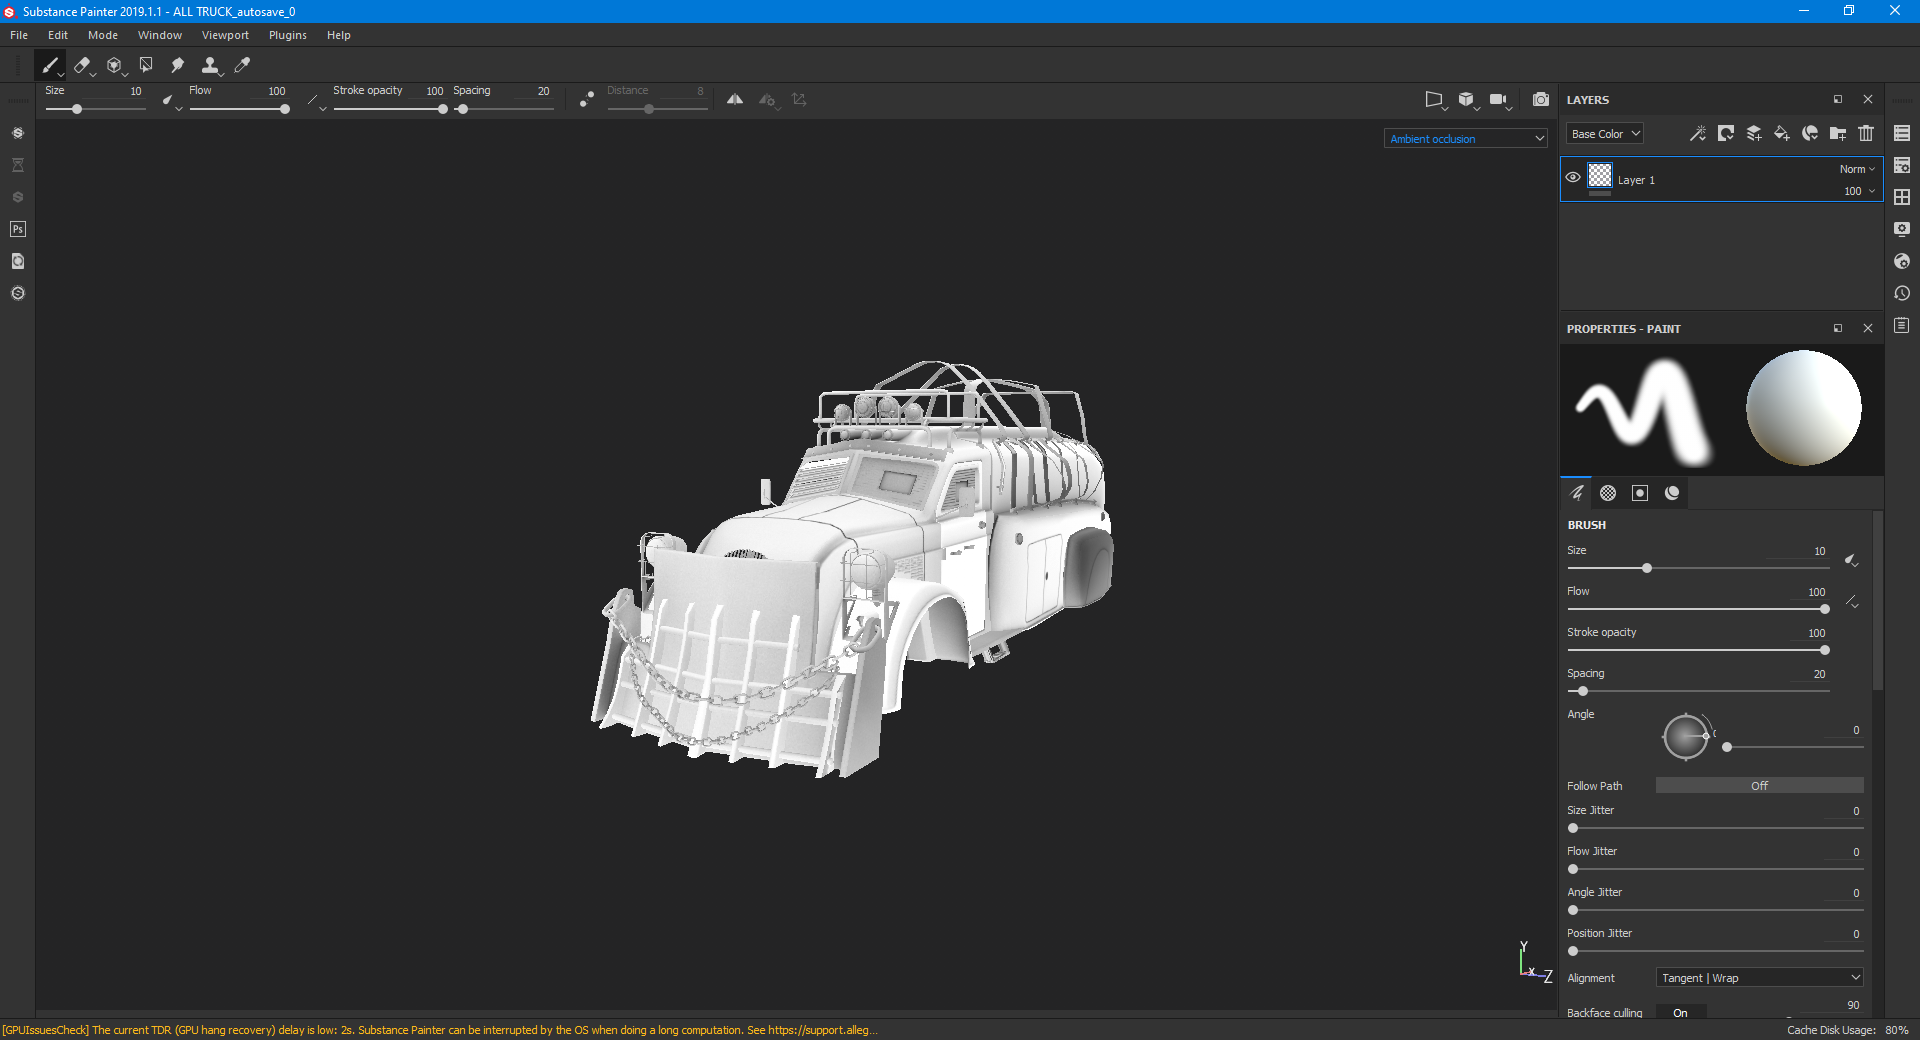The width and height of the screenshot is (1920, 1040).
Task: Select the Clone stamp tool
Action: coord(210,66)
